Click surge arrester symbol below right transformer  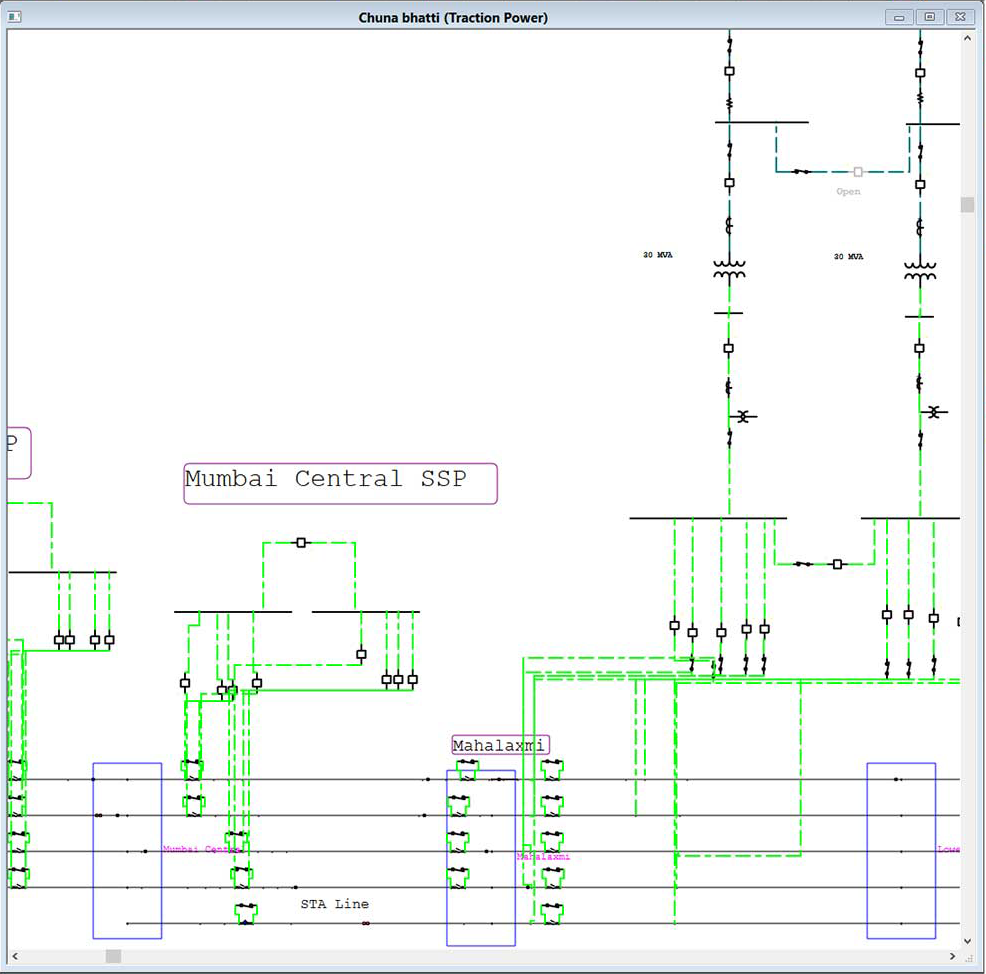coord(935,411)
